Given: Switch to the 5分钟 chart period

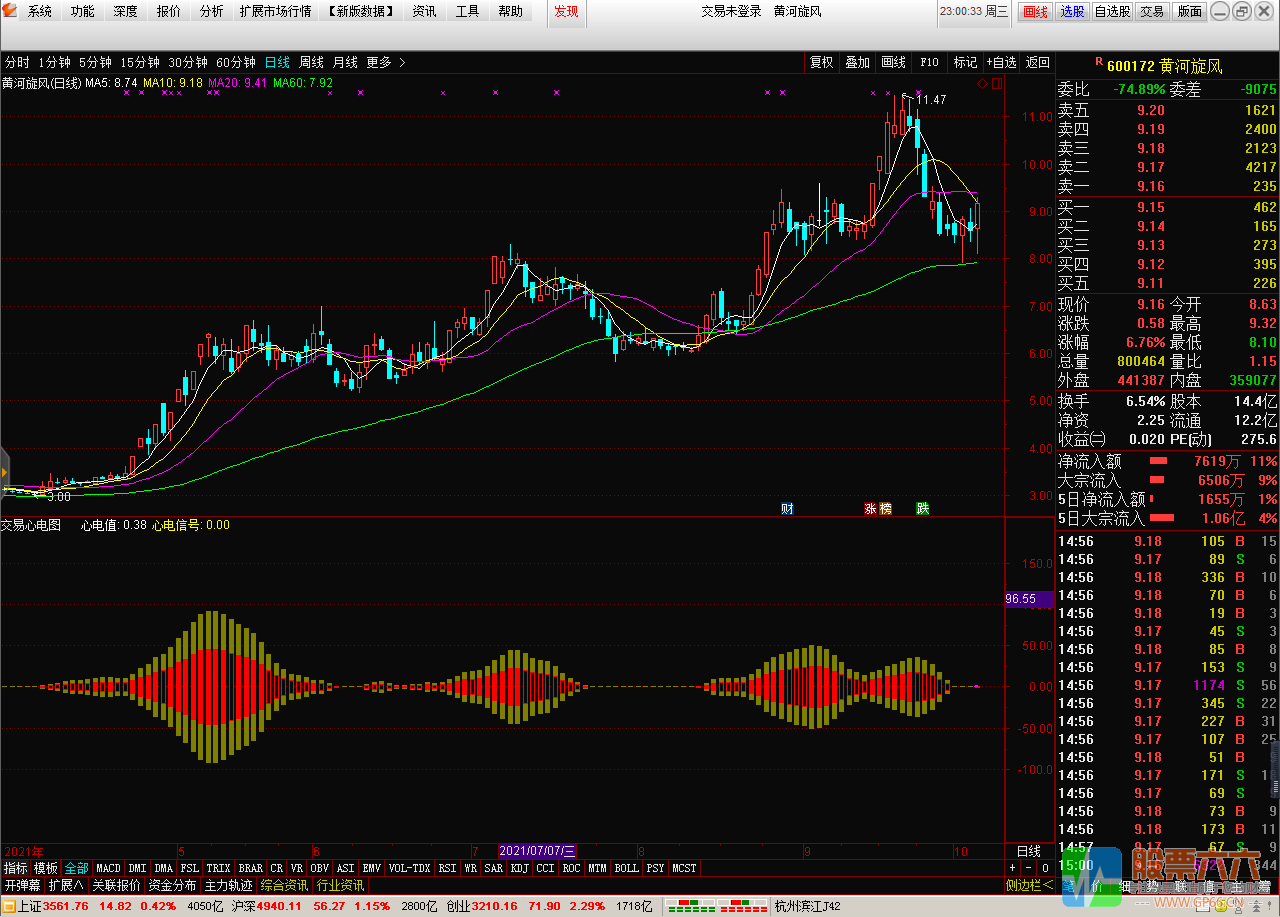Looking at the screenshot, I should coord(95,62).
